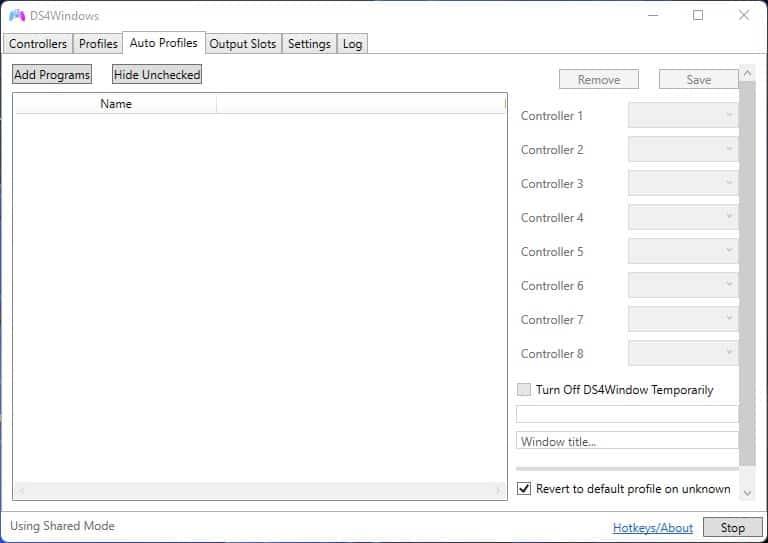
Task: Open the Controller 6 profile dropdown
Action: (x=683, y=285)
